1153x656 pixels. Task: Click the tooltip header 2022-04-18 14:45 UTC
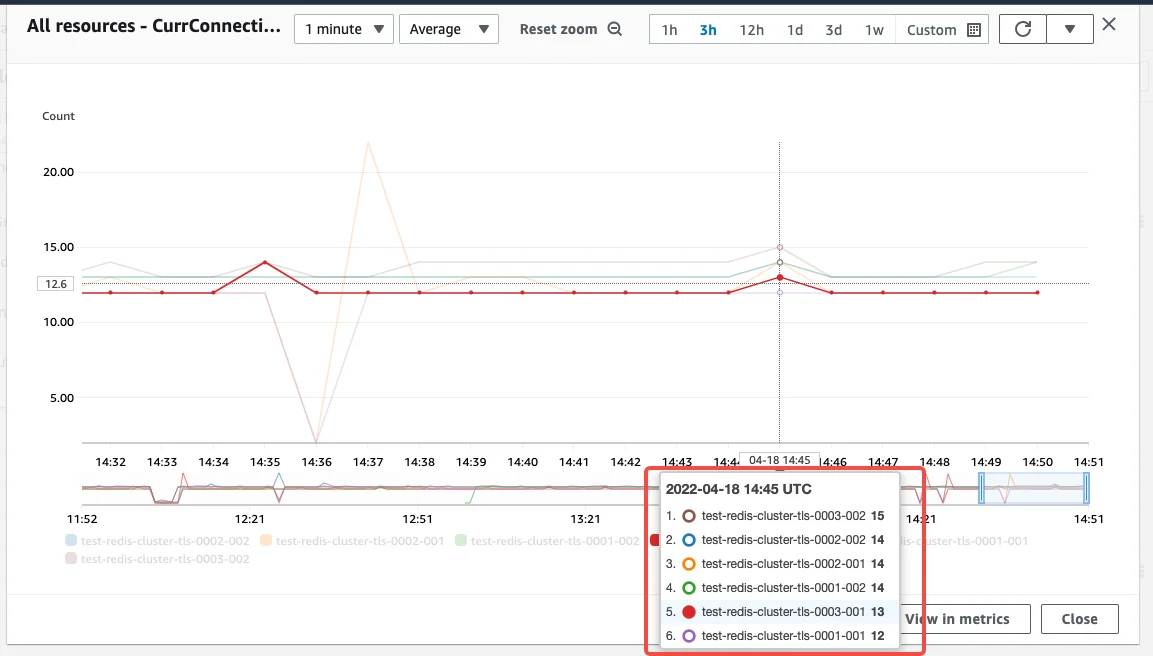738,489
